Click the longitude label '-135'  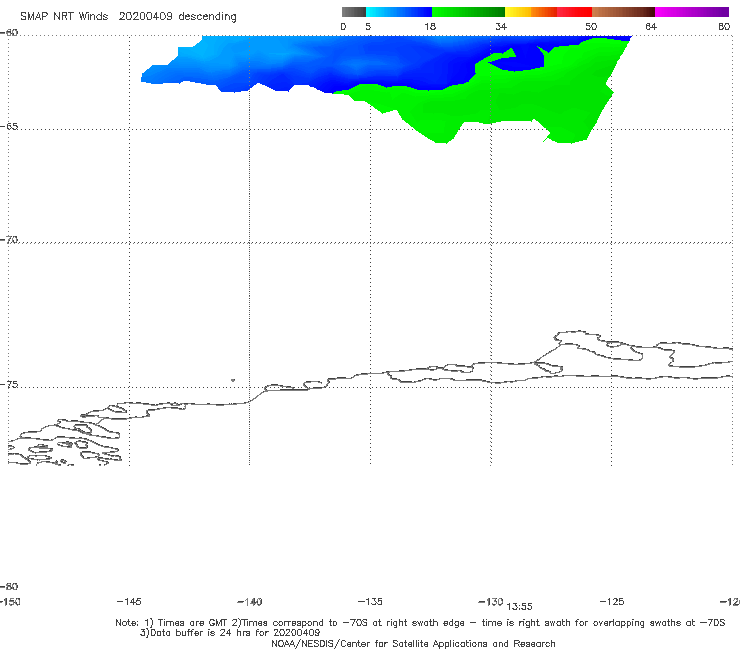point(370,601)
